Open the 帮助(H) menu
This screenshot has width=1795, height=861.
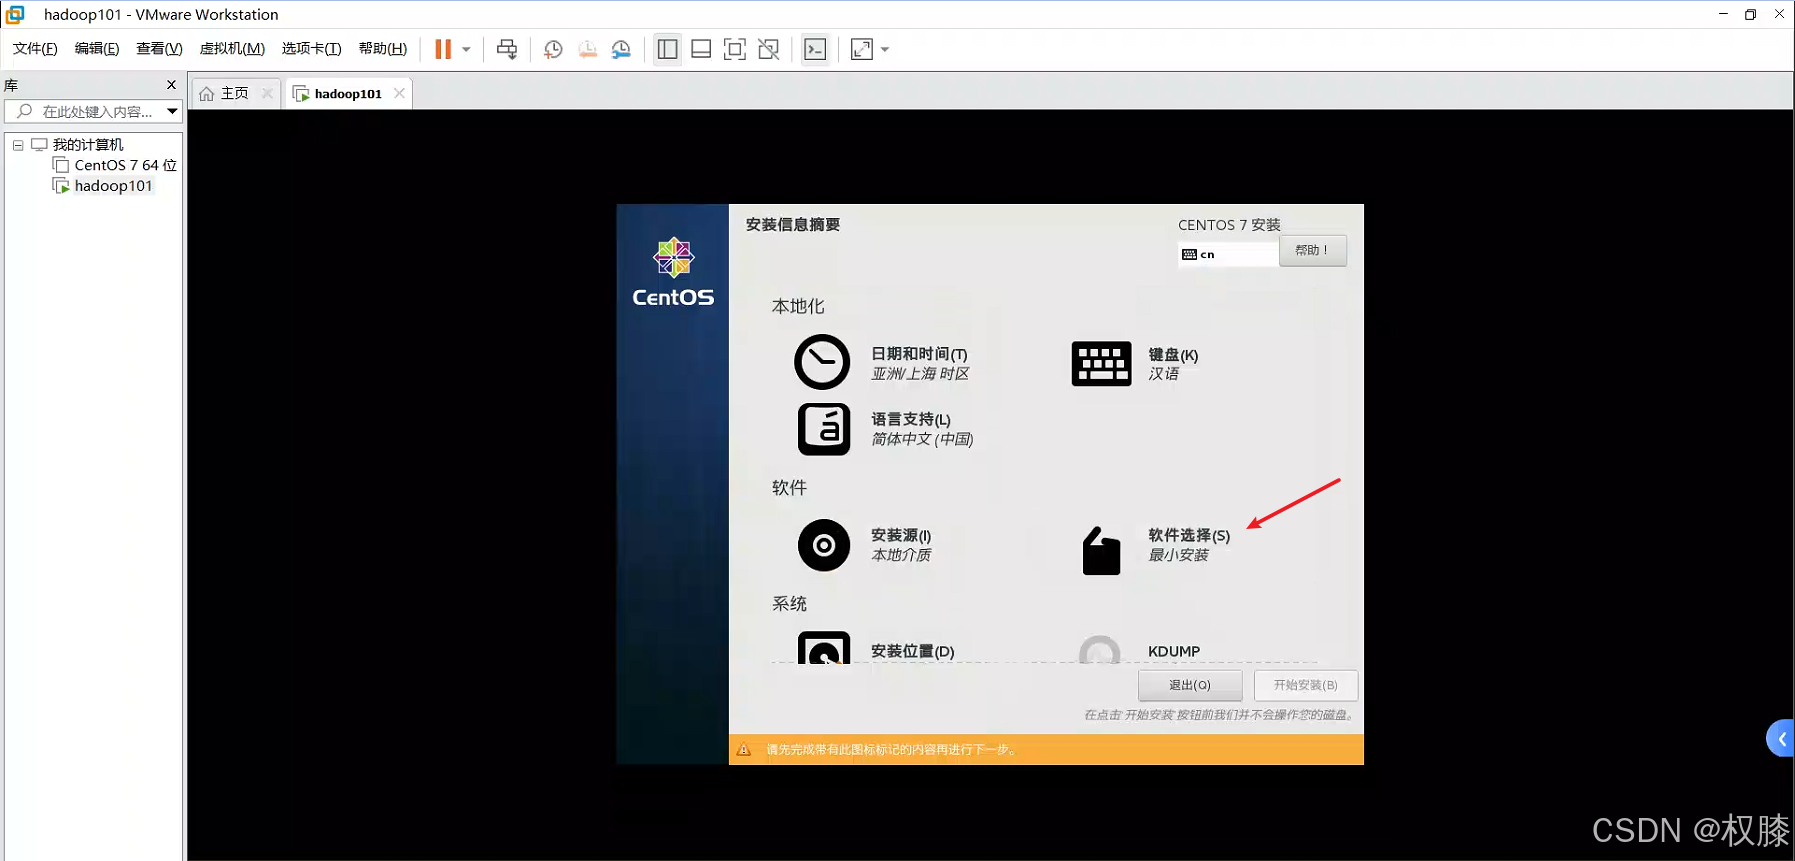(383, 49)
